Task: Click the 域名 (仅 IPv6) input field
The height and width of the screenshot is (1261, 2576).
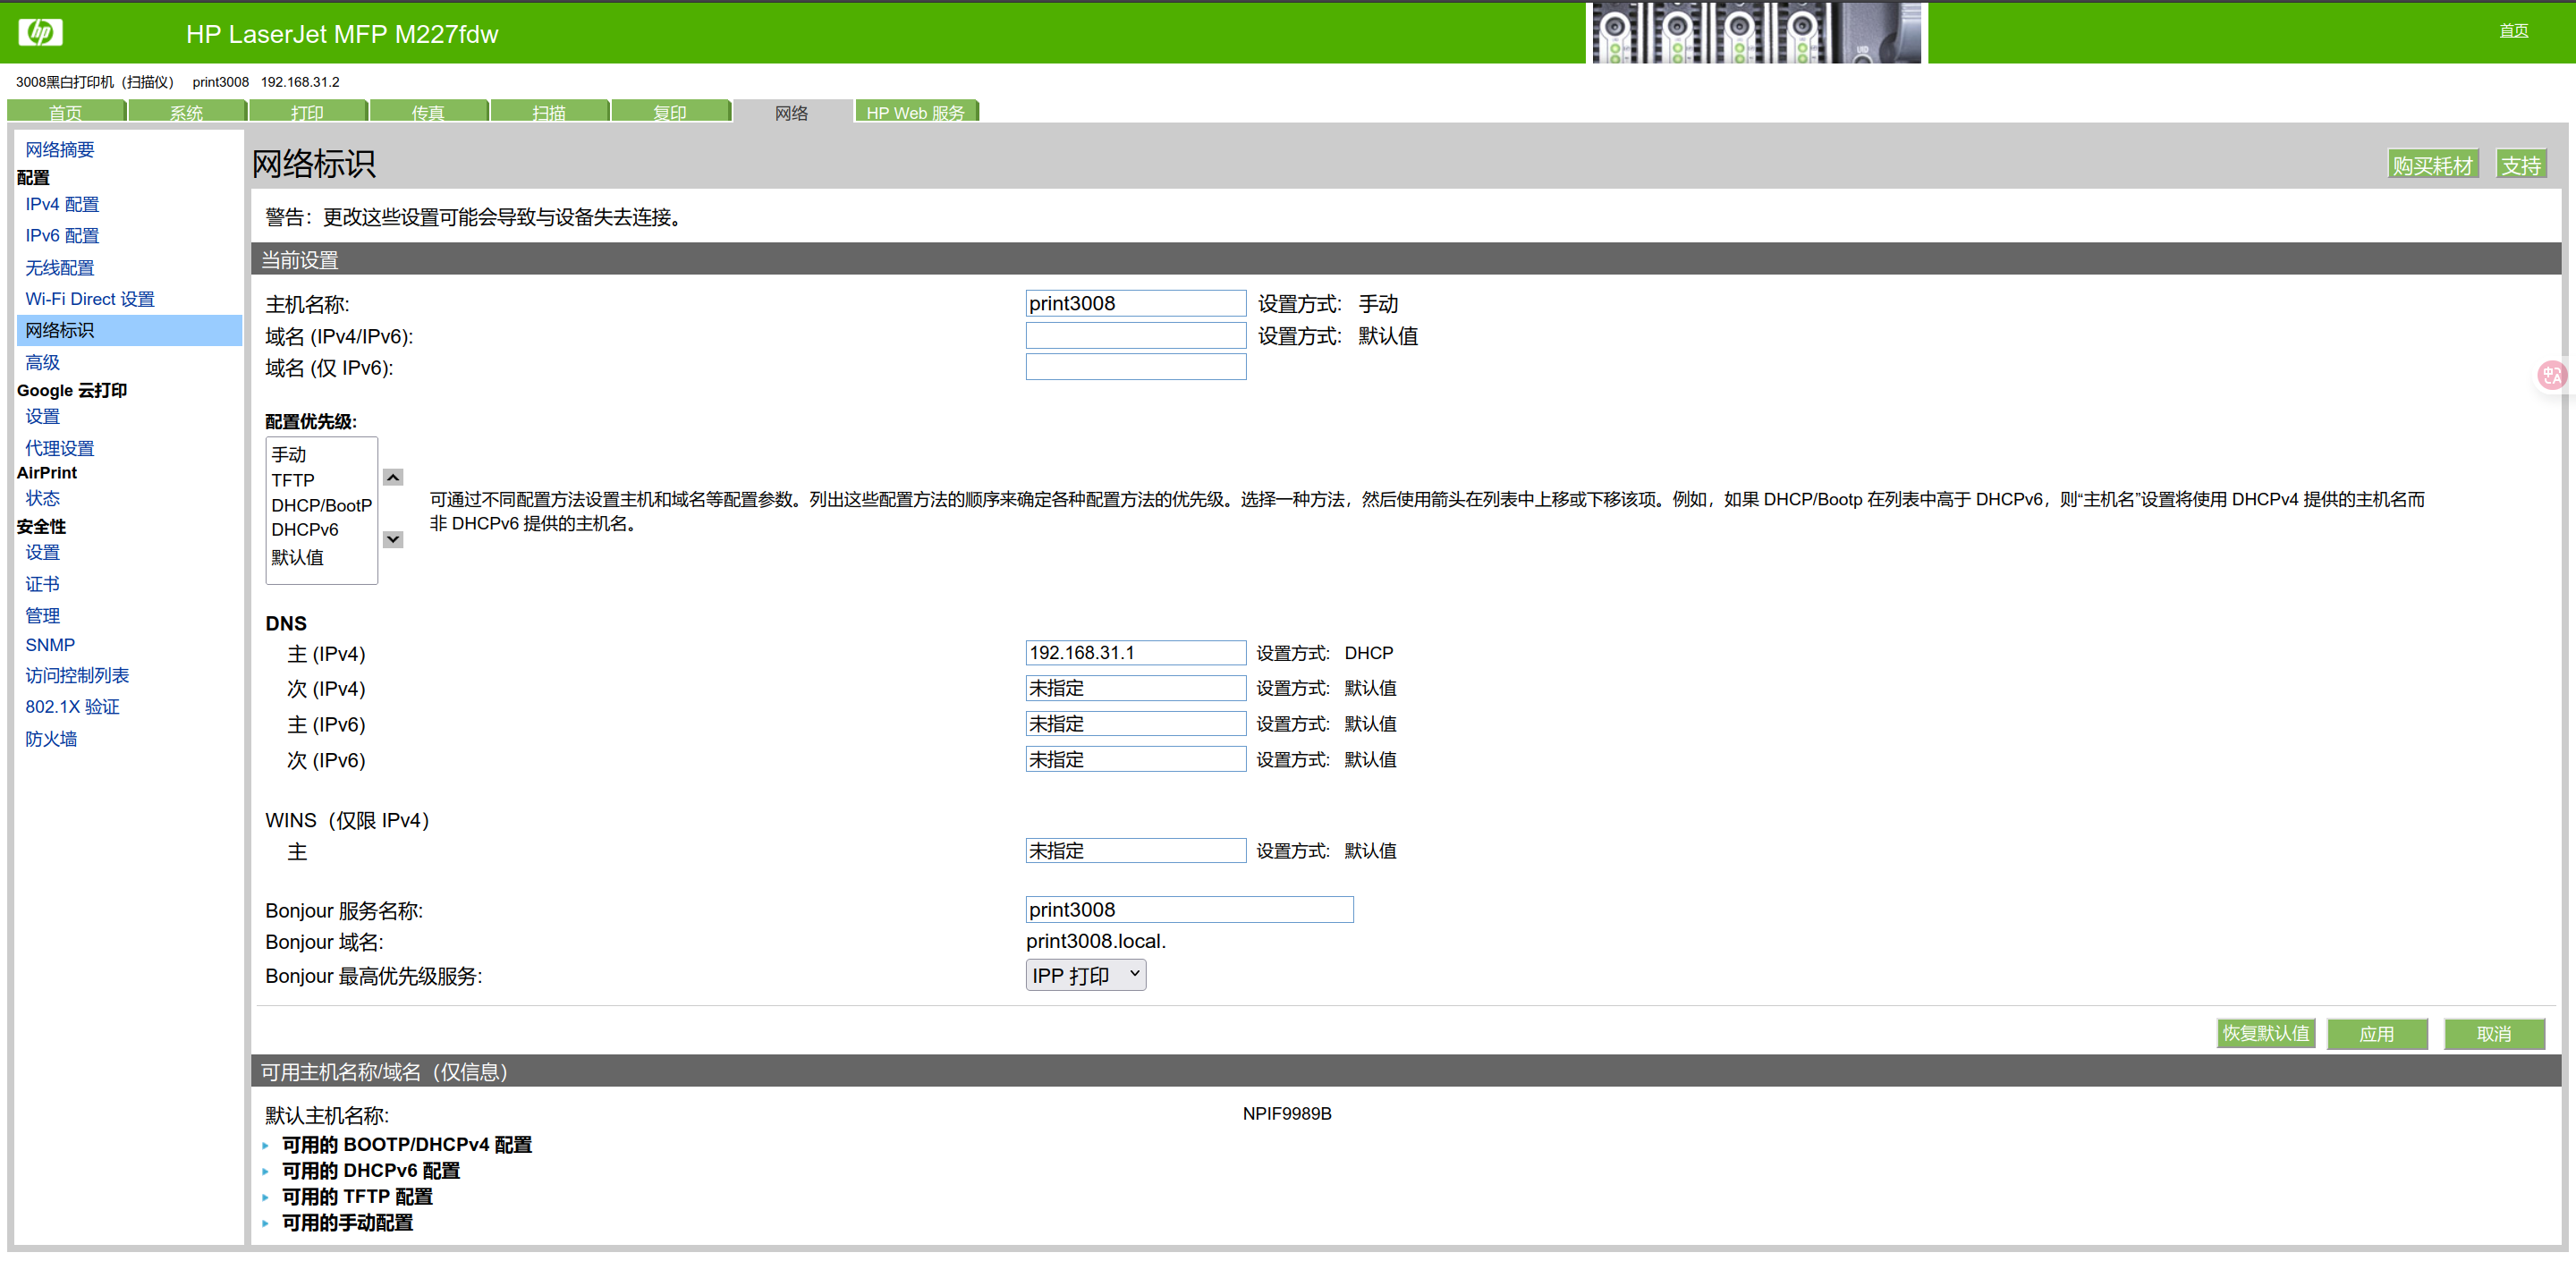Action: (1136, 367)
